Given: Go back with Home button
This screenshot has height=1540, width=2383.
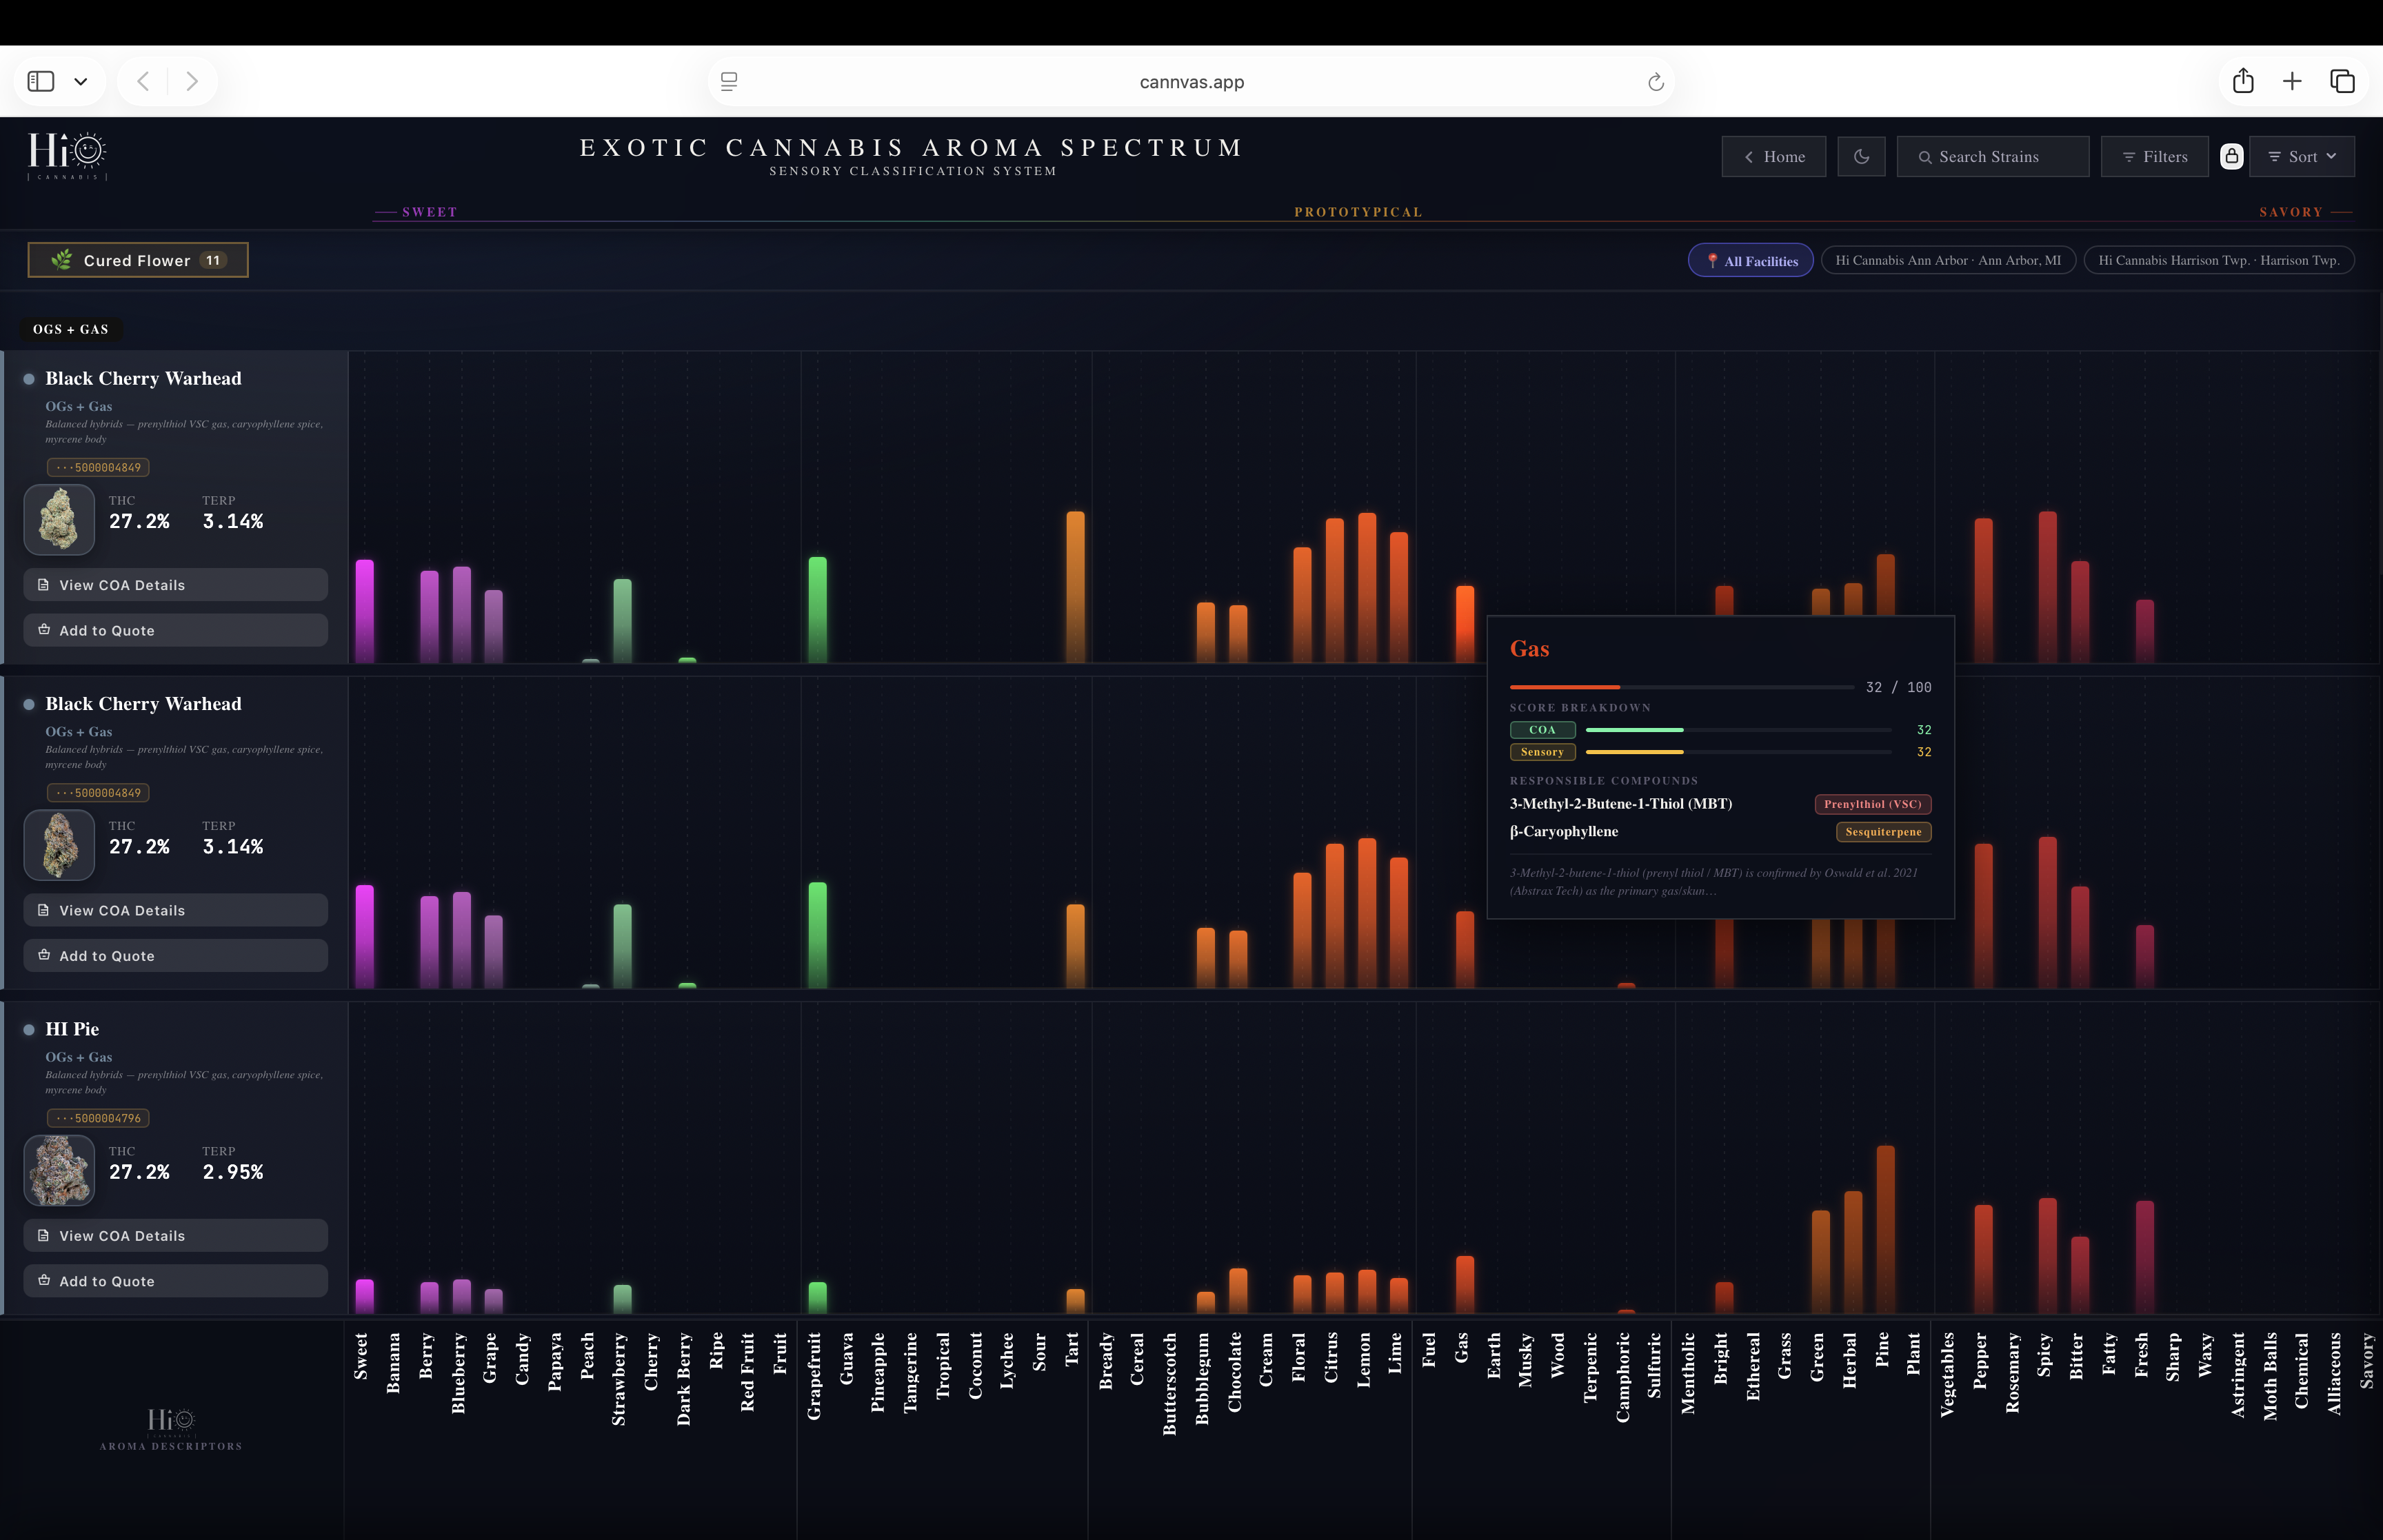Looking at the screenshot, I should pos(1773,157).
